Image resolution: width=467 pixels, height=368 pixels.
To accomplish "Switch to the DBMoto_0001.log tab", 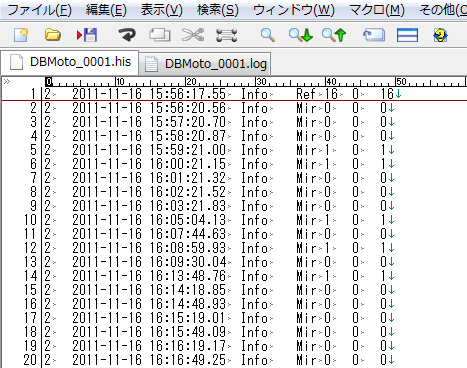I will [205, 64].
